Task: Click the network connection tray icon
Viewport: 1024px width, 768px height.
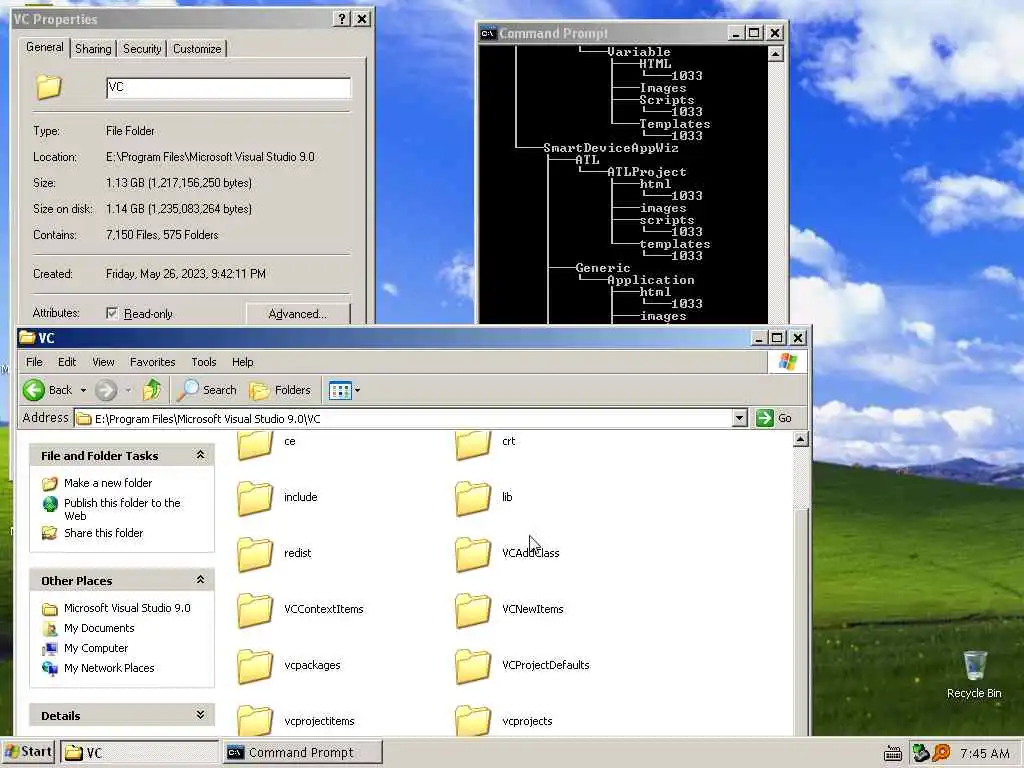Action: (x=921, y=753)
